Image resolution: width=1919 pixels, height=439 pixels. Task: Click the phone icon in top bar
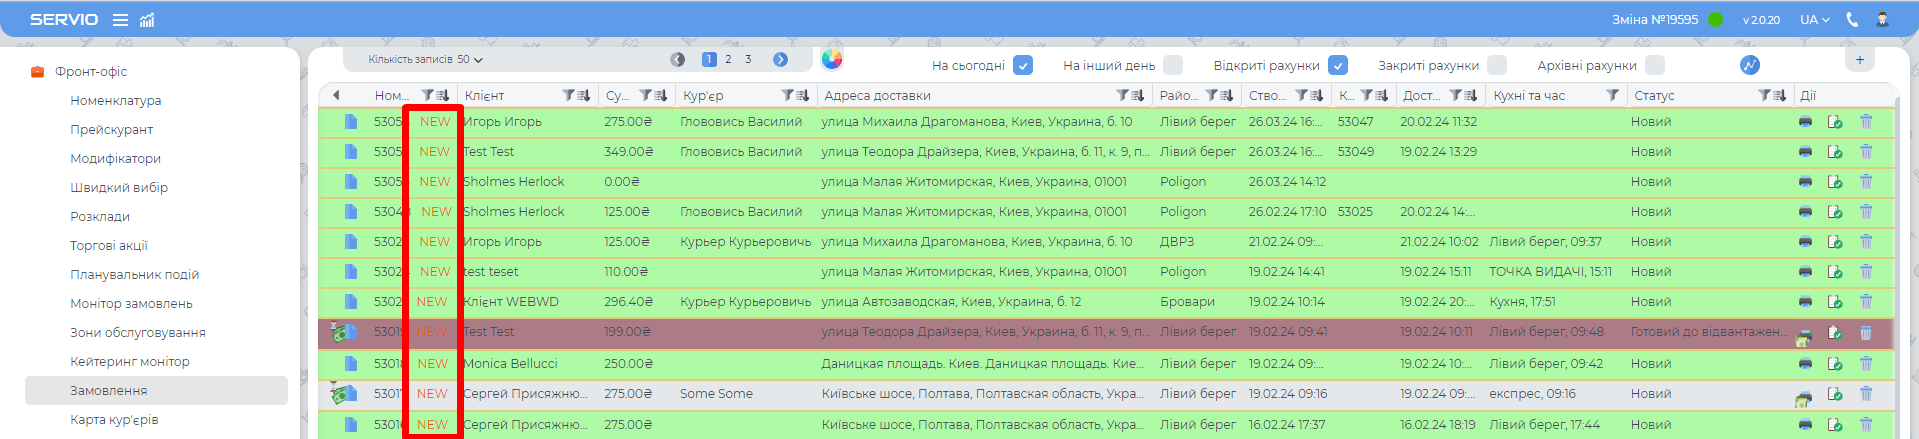pyautogui.click(x=1852, y=20)
